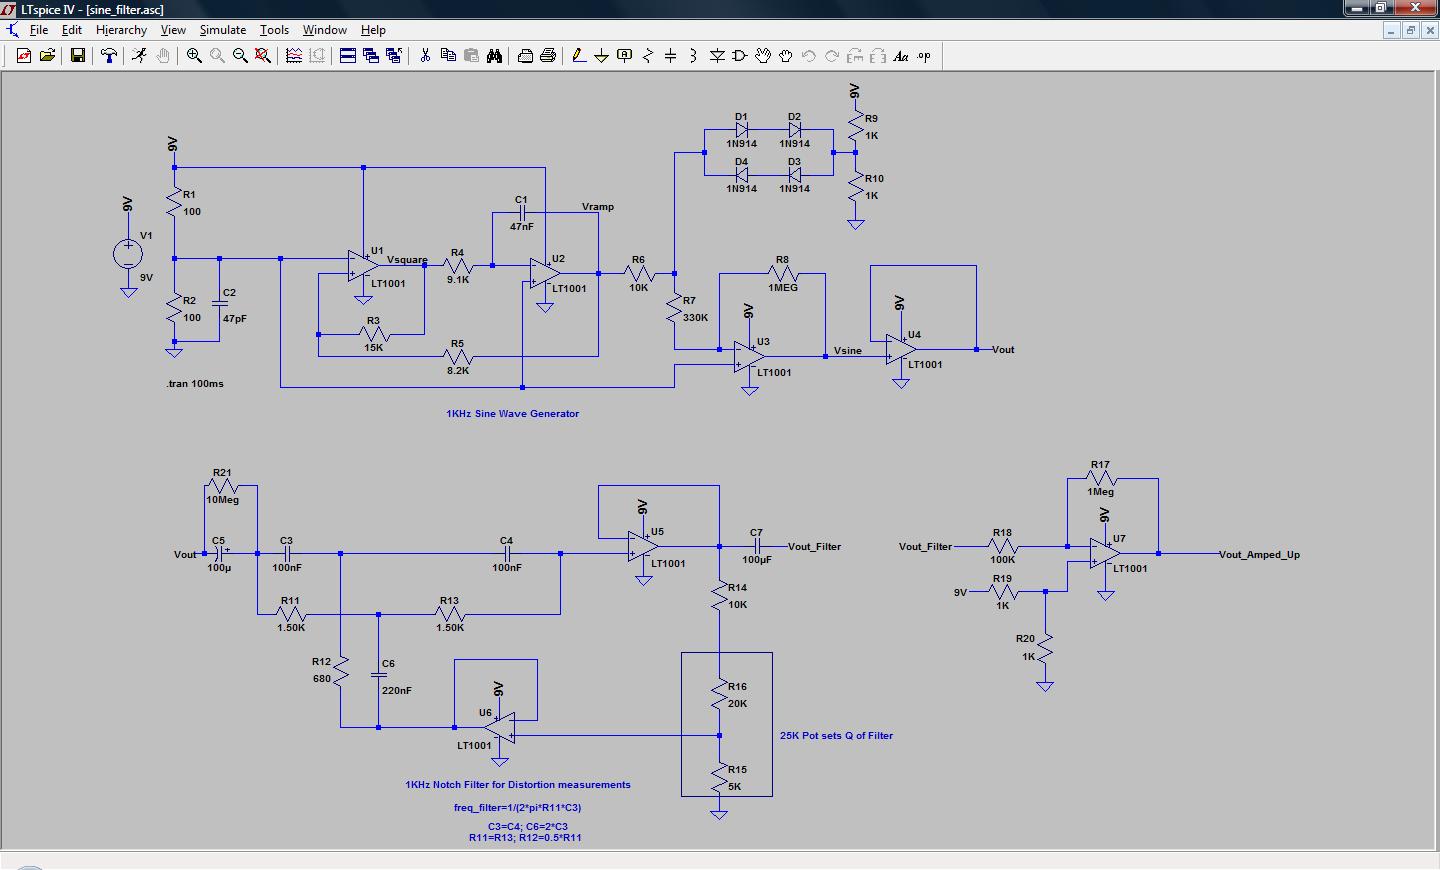Restore the inner sine_filter.asc document window
The image size is (1440, 870).
coord(1410,31)
